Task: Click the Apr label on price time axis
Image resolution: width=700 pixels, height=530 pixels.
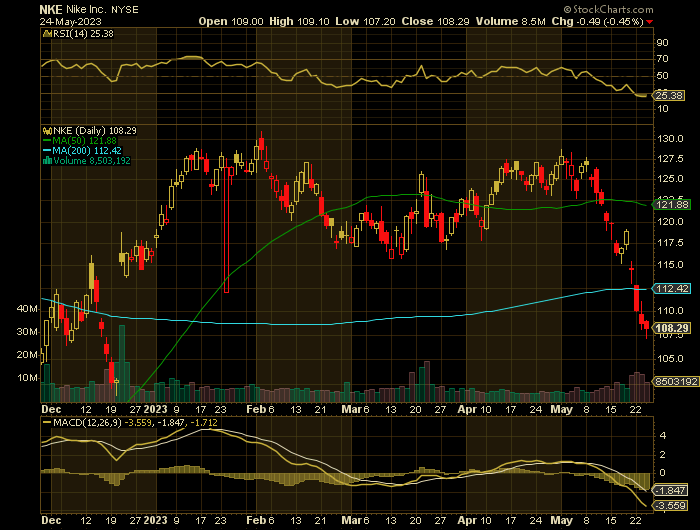Action: click(x=467, y=409)
